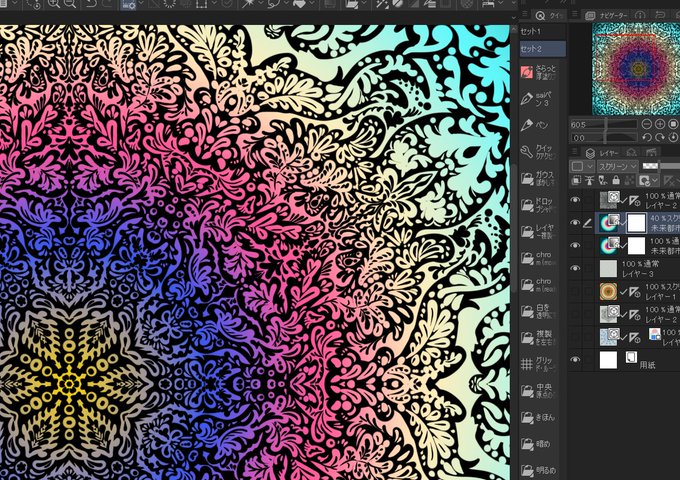Screen dimensions: 680x480
Task: Open the Navigator panel hamburger menu
Action: pyautogui.click(x=574, y=14)
